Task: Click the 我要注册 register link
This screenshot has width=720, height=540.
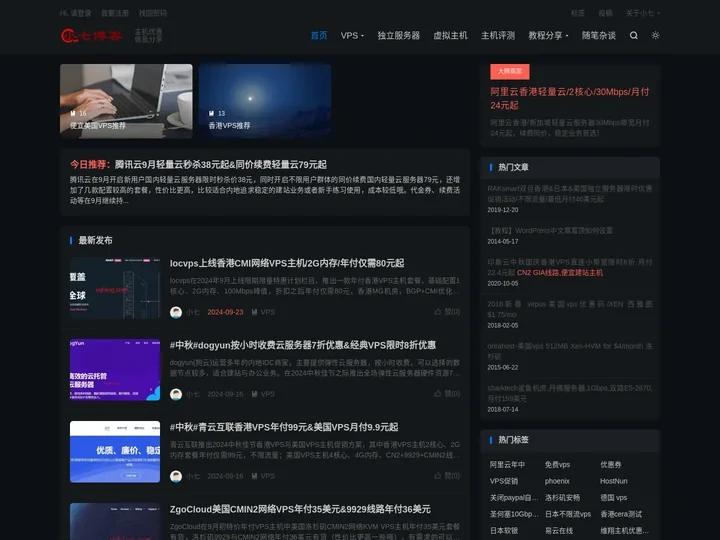Action: pyautogui.click(x=115, y=13)
